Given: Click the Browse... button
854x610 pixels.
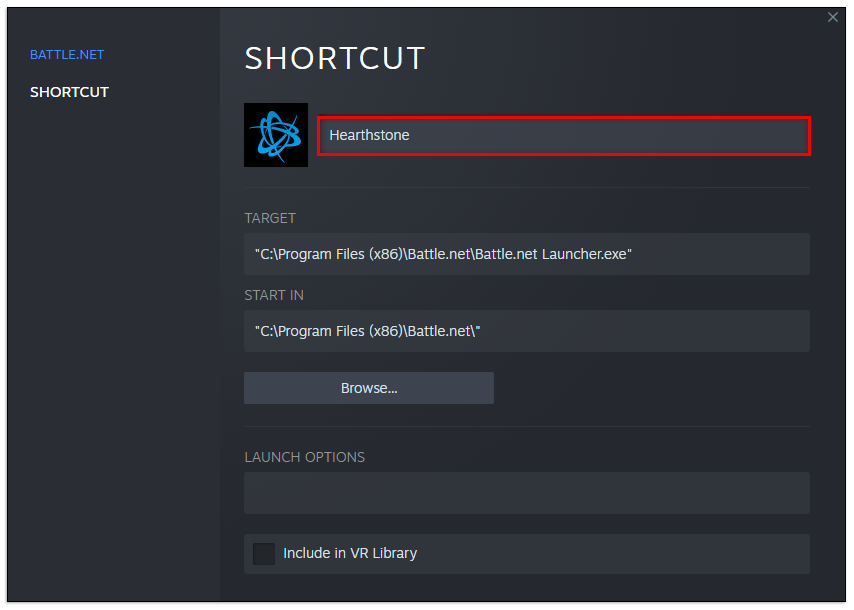Looking at the screenshot, I should tap(369, 388).
